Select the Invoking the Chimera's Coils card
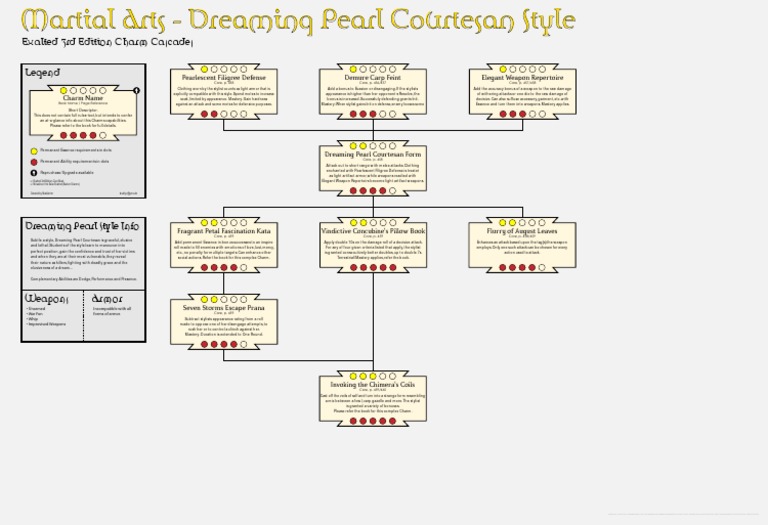Viewport: 768px width, 525px height. 373,399
